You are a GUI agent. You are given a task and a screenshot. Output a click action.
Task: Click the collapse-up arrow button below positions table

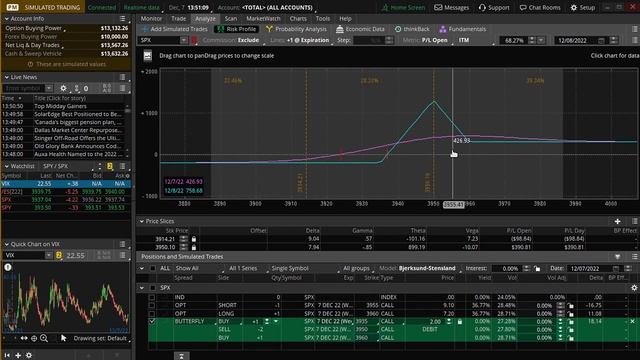coord(182,356)
